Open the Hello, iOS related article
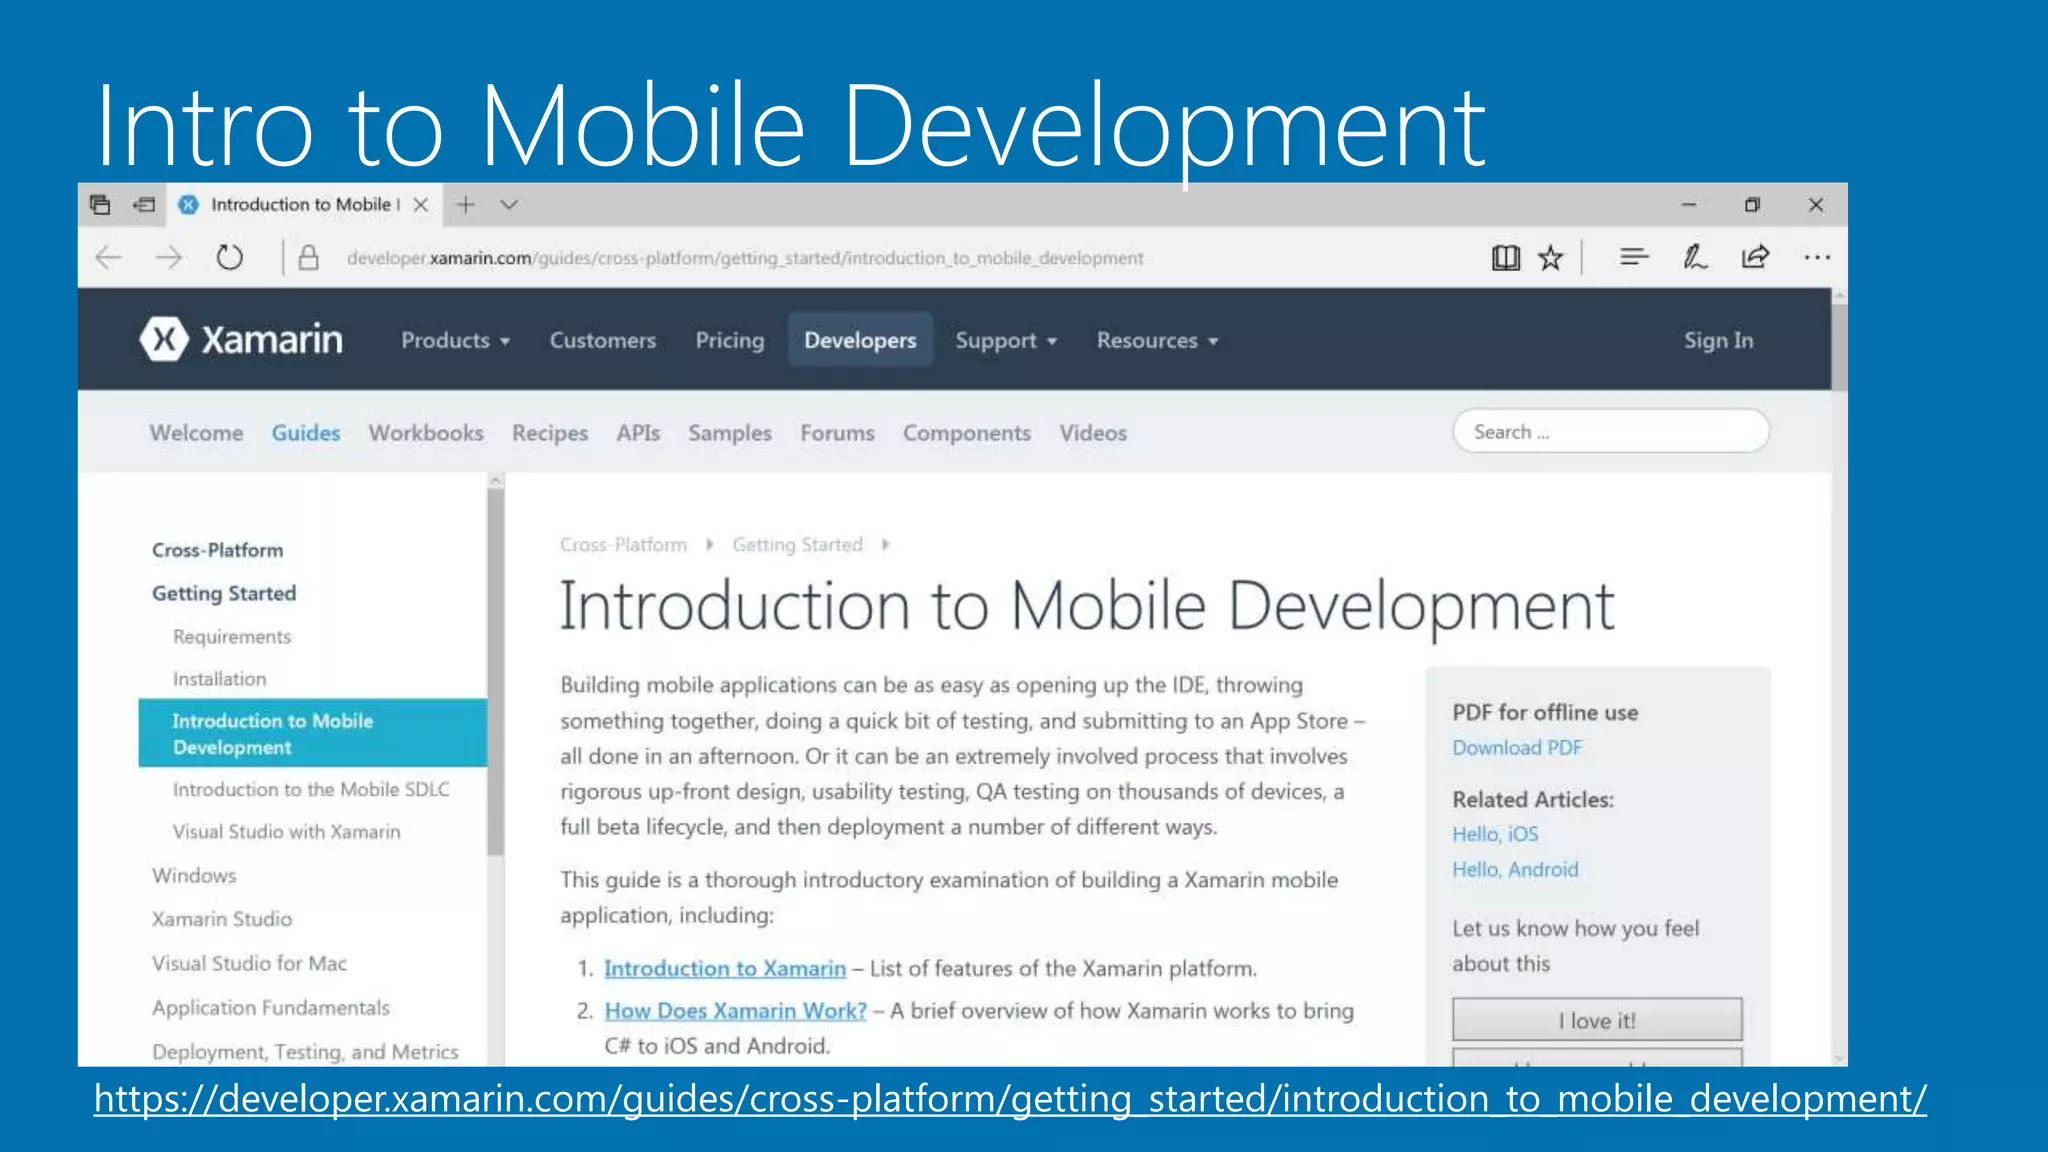This screenshot has width=2048, height=1152. (x=1495, y=834)
